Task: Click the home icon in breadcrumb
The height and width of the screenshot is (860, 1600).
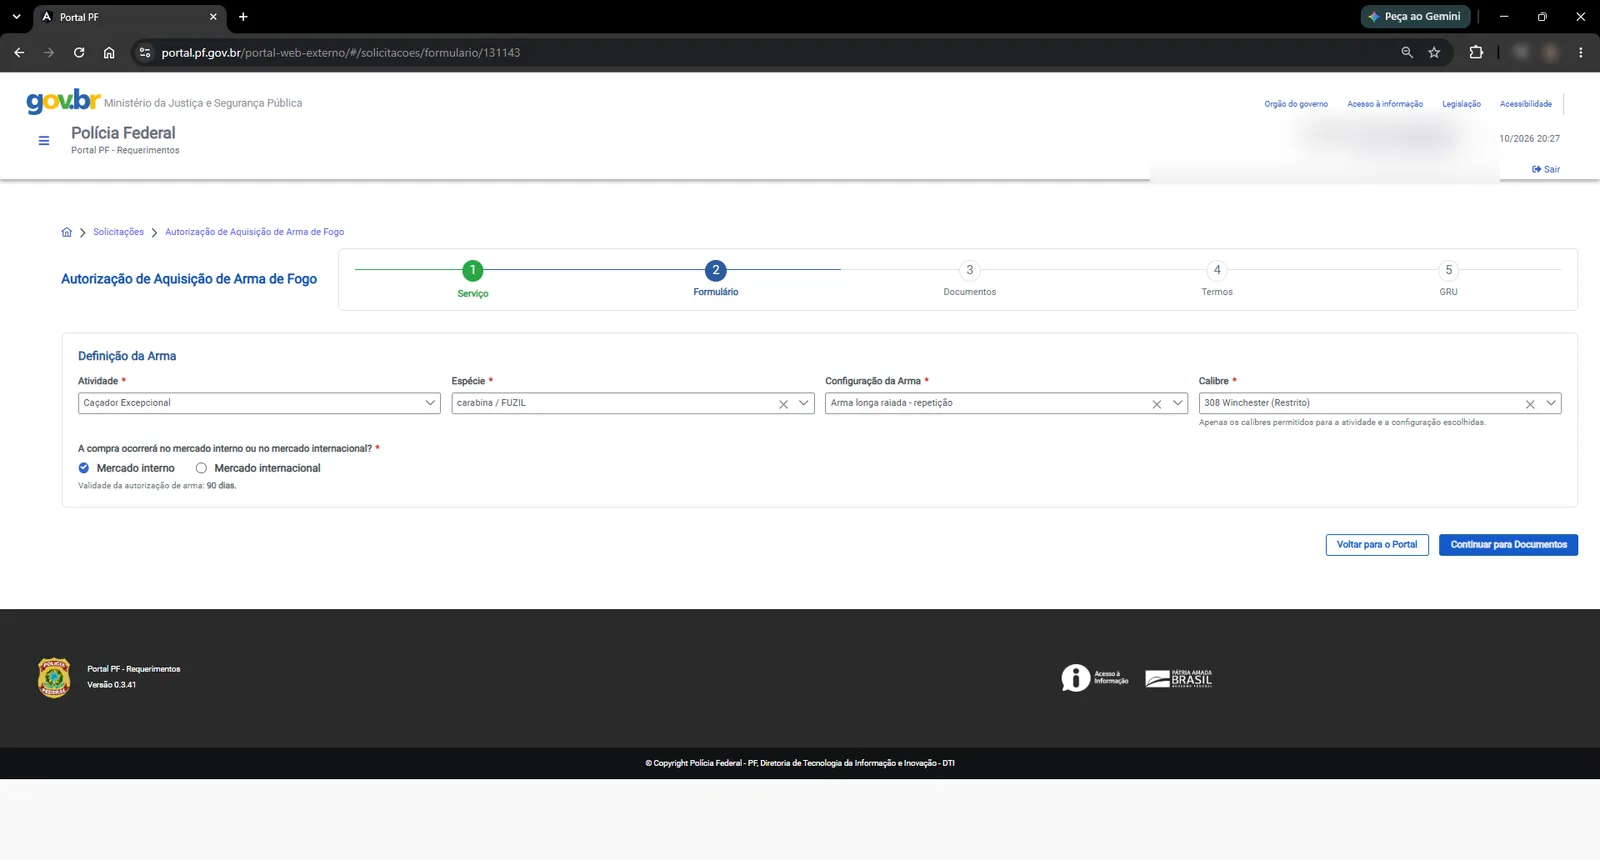Action: (x=67, y=232)
